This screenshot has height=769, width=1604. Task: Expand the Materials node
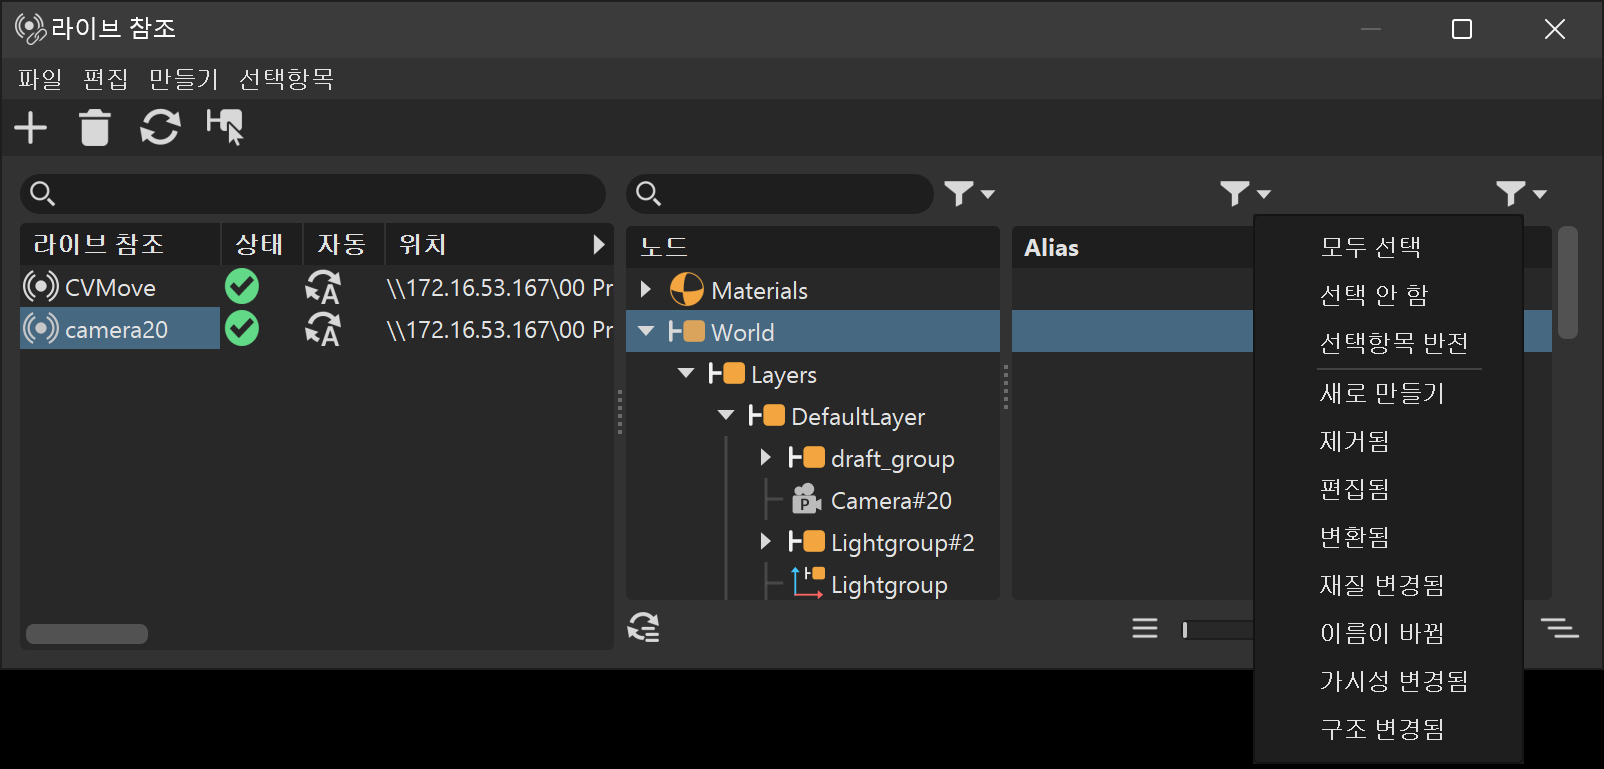pyautogui.click(x=646, y=290)
